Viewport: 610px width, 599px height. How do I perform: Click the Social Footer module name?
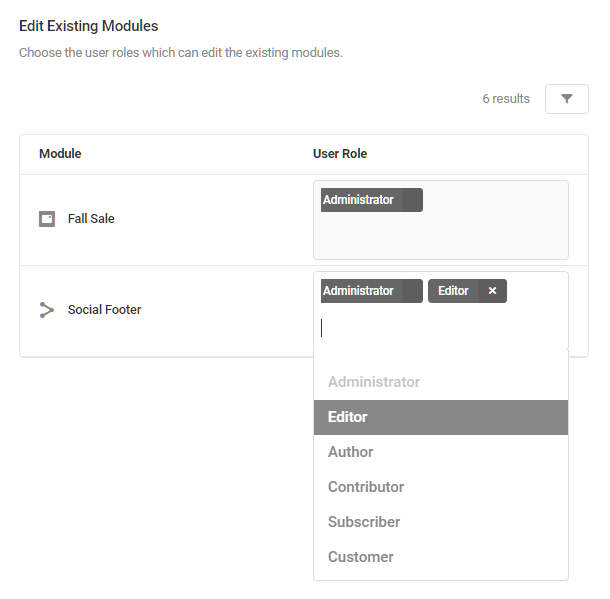click(104, 310)
